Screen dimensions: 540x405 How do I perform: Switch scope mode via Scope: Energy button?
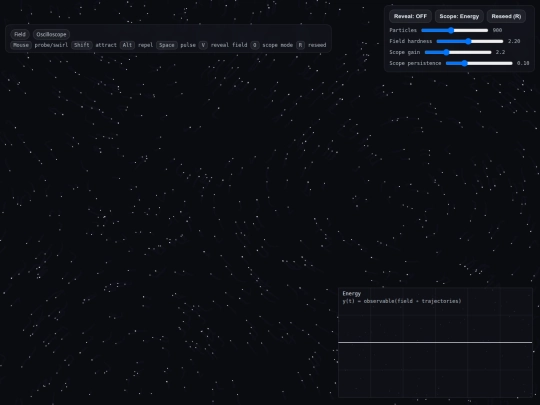(x=459, y=16)
